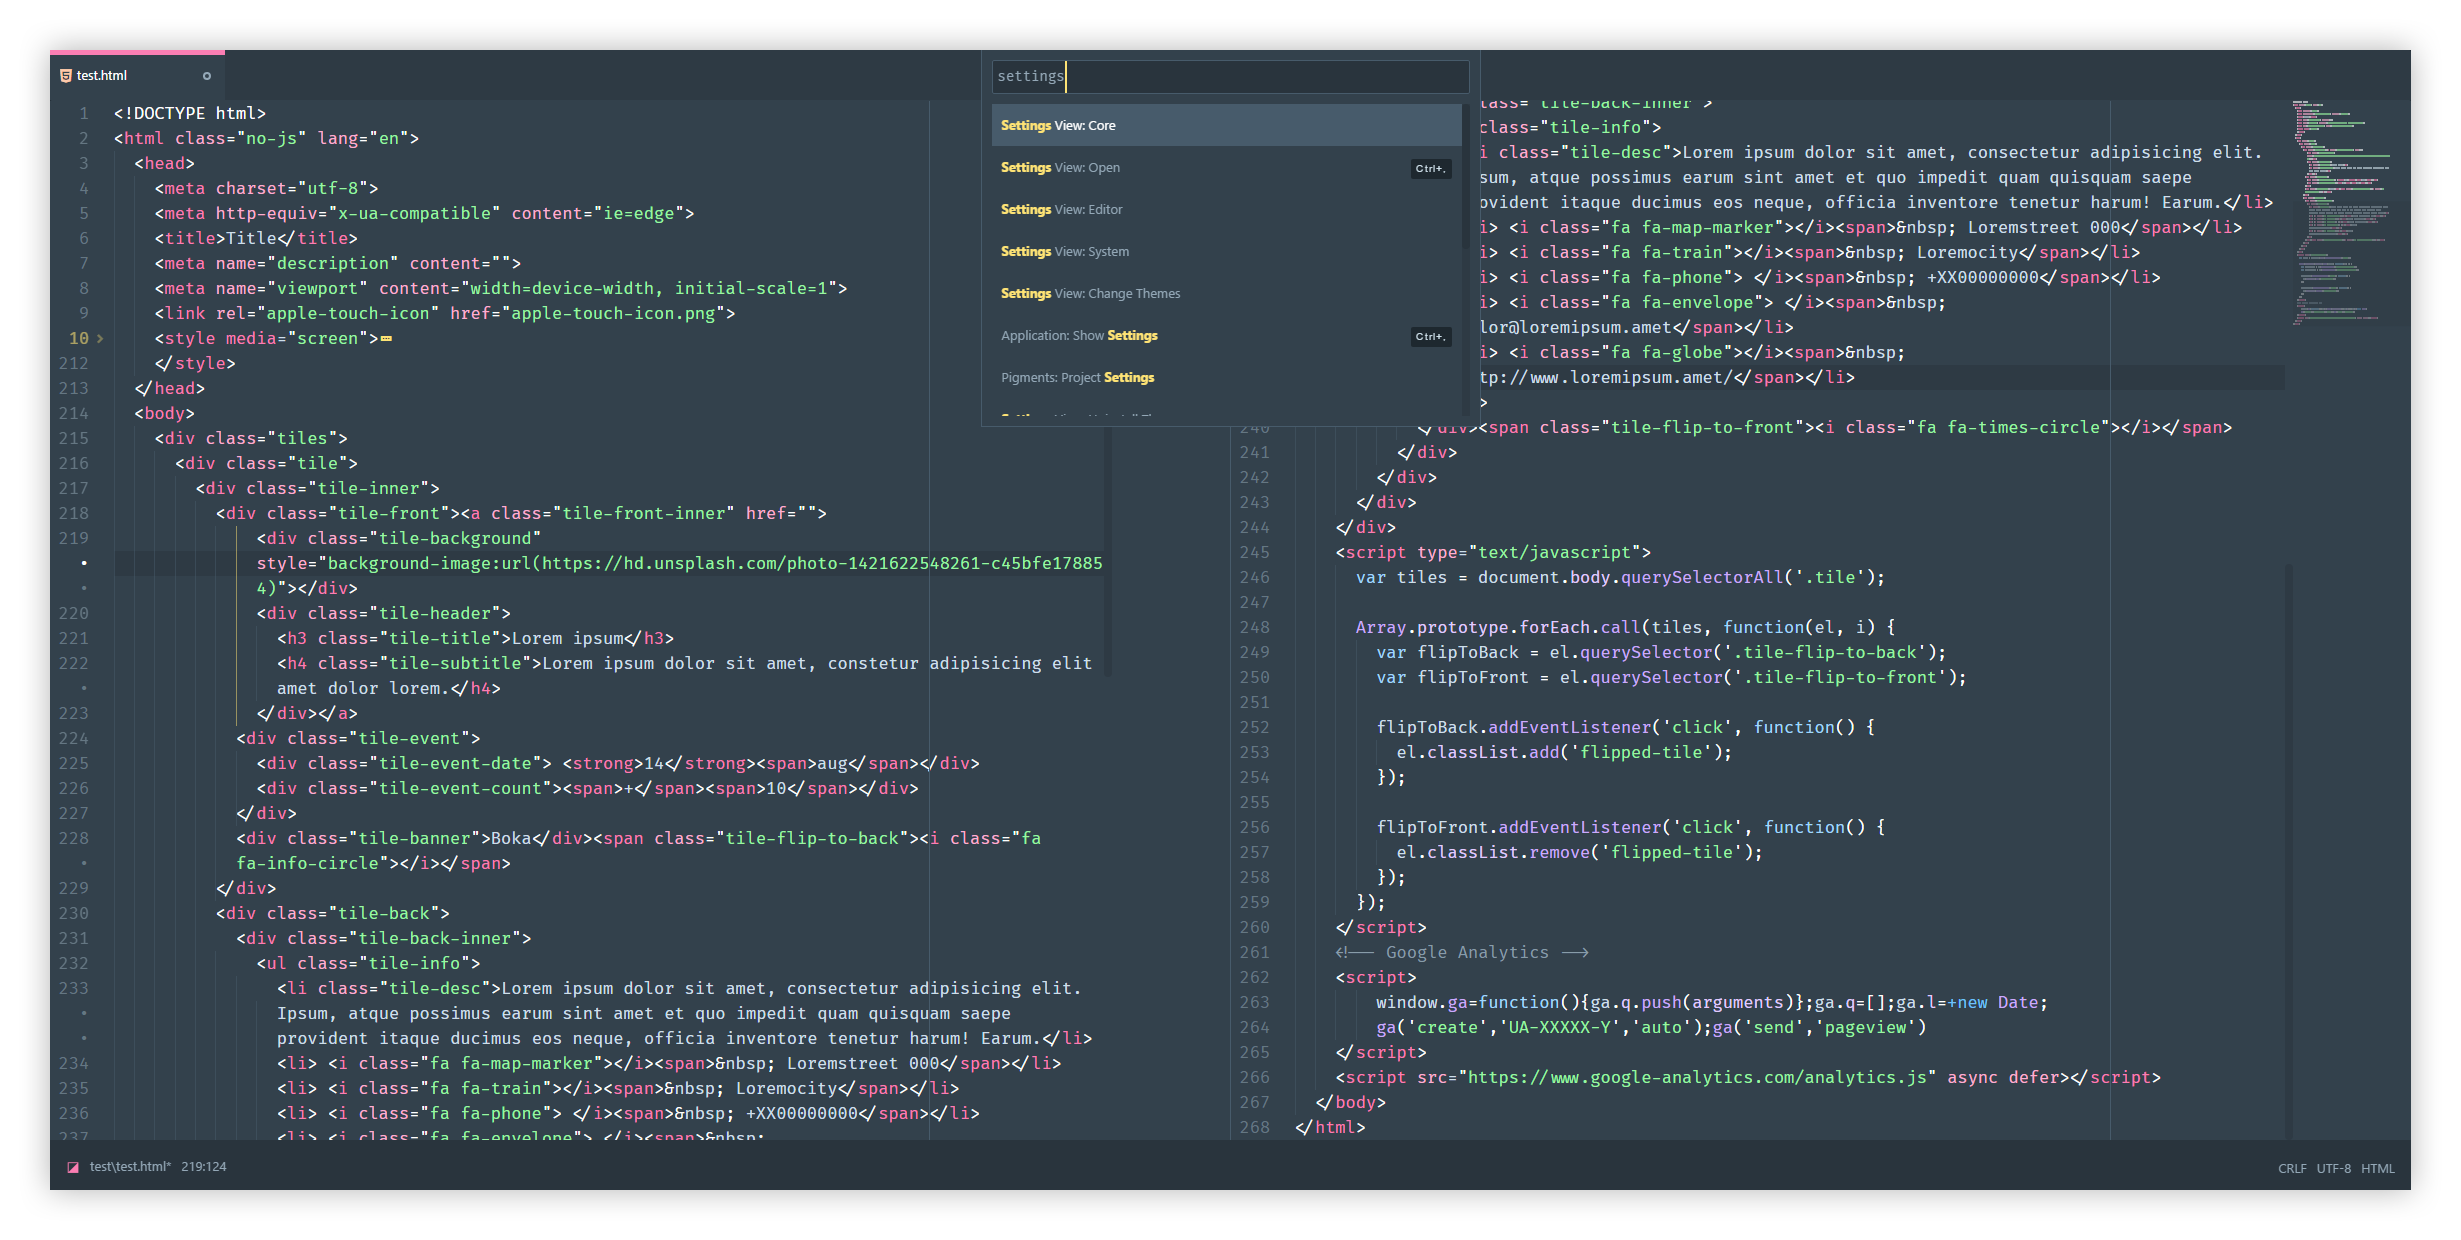Click the HTML5 file icon on test.html tab
Screen dimensions: 2461x1240
click(x=66, y=75)
